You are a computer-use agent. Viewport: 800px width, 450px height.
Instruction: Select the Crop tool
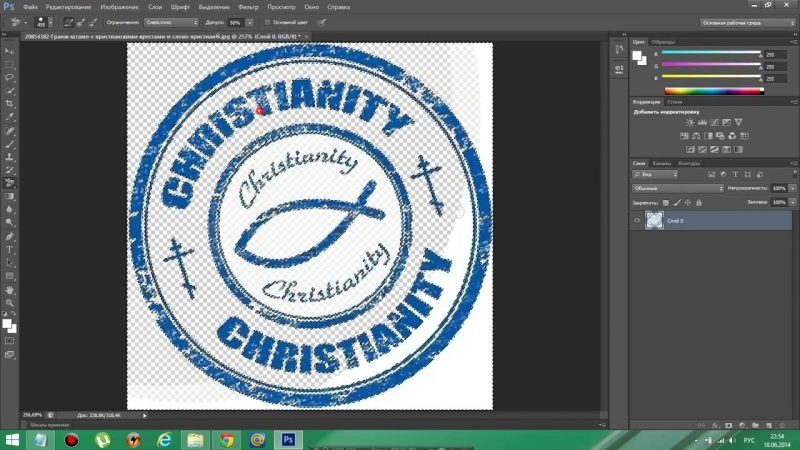[10, 104]
